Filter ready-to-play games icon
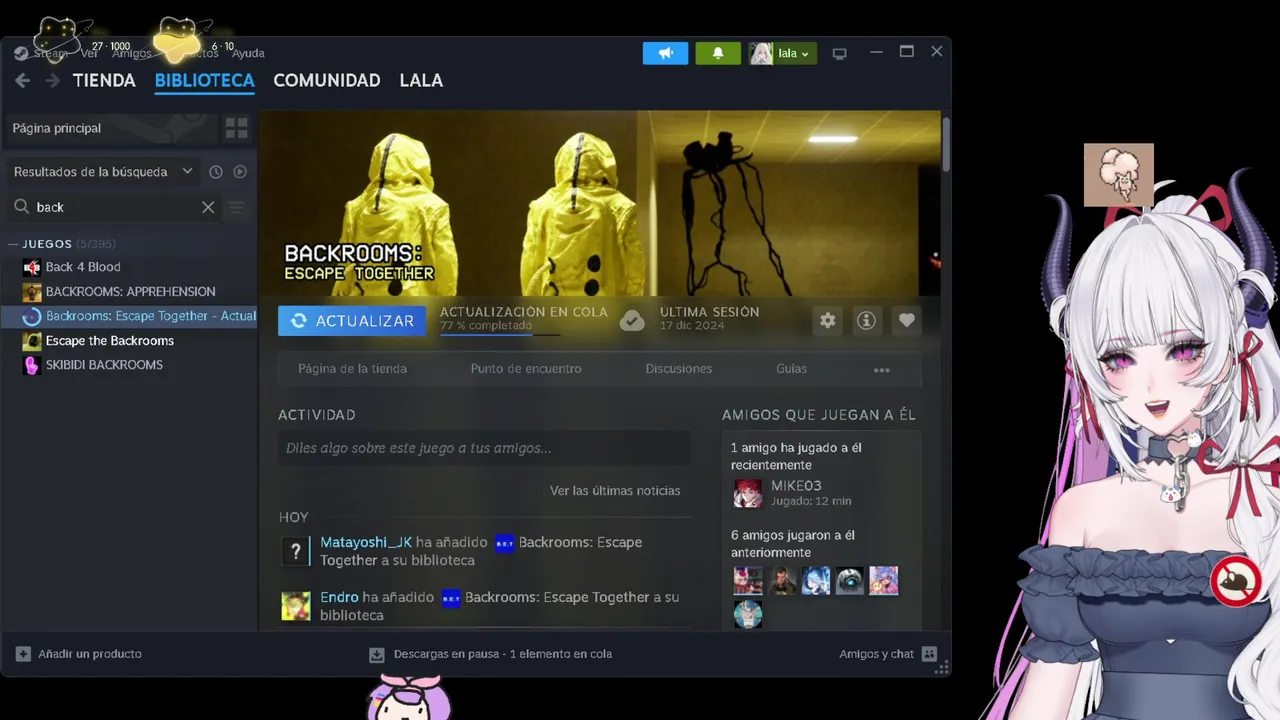The width and height of the screenshot is (1280, 720). [x=240, y=172]
